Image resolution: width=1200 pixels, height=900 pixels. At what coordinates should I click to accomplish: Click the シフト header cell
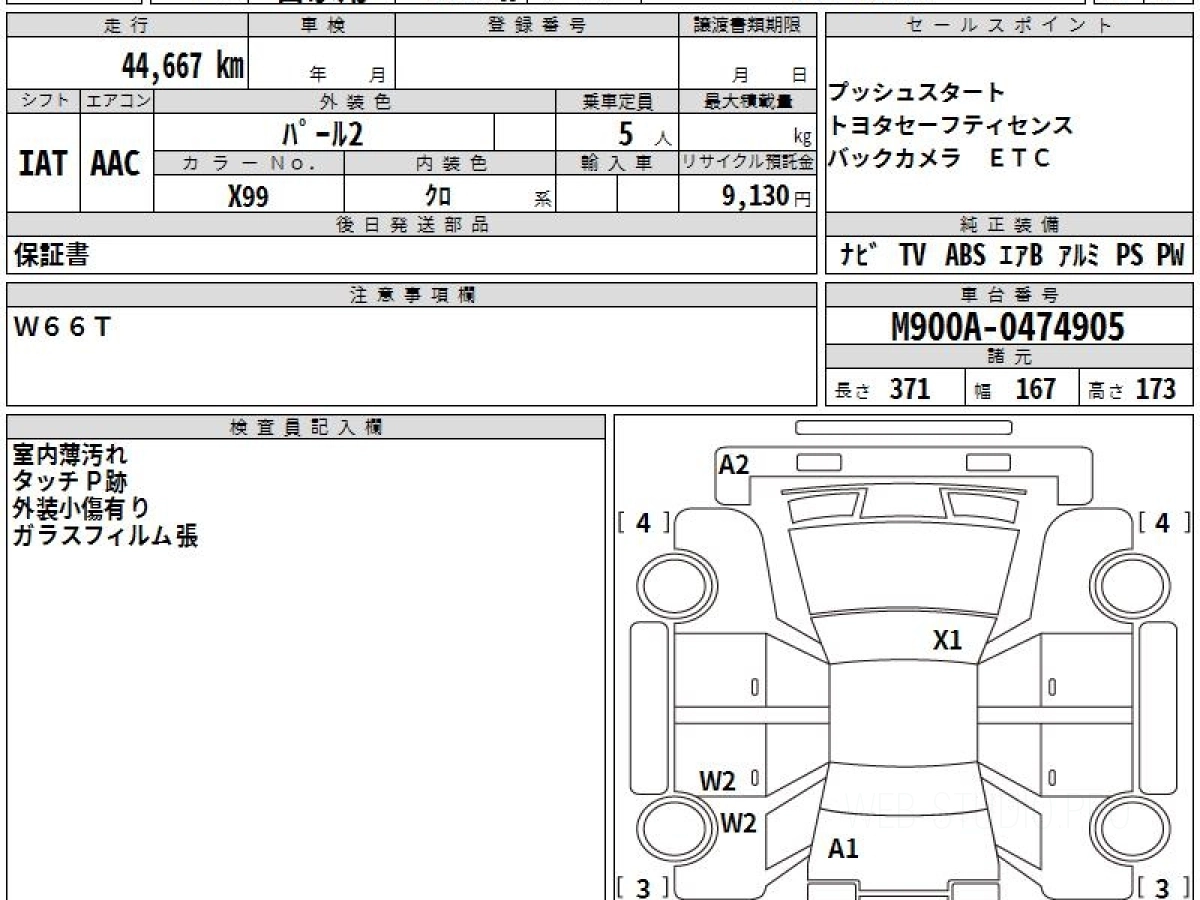(x=43, y=101)
